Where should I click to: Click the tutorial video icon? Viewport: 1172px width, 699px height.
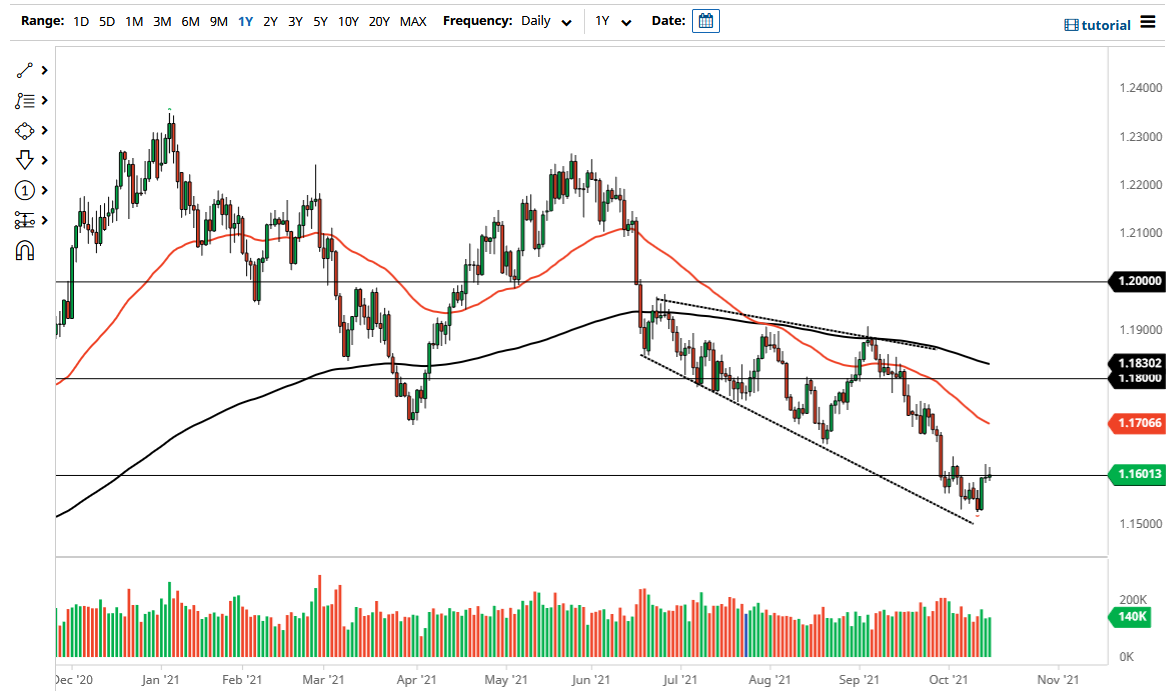pyautogui.click(x=1071, y=25)
